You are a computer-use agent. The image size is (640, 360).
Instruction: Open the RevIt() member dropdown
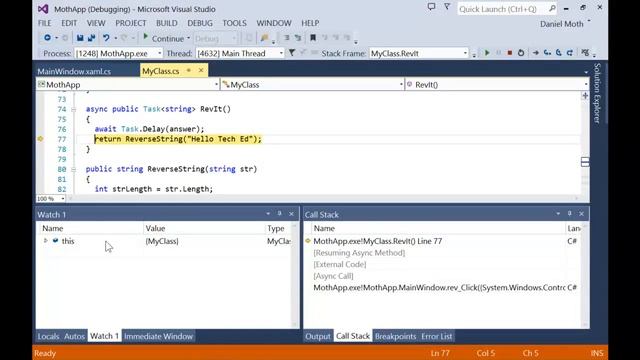click(586, 84)
